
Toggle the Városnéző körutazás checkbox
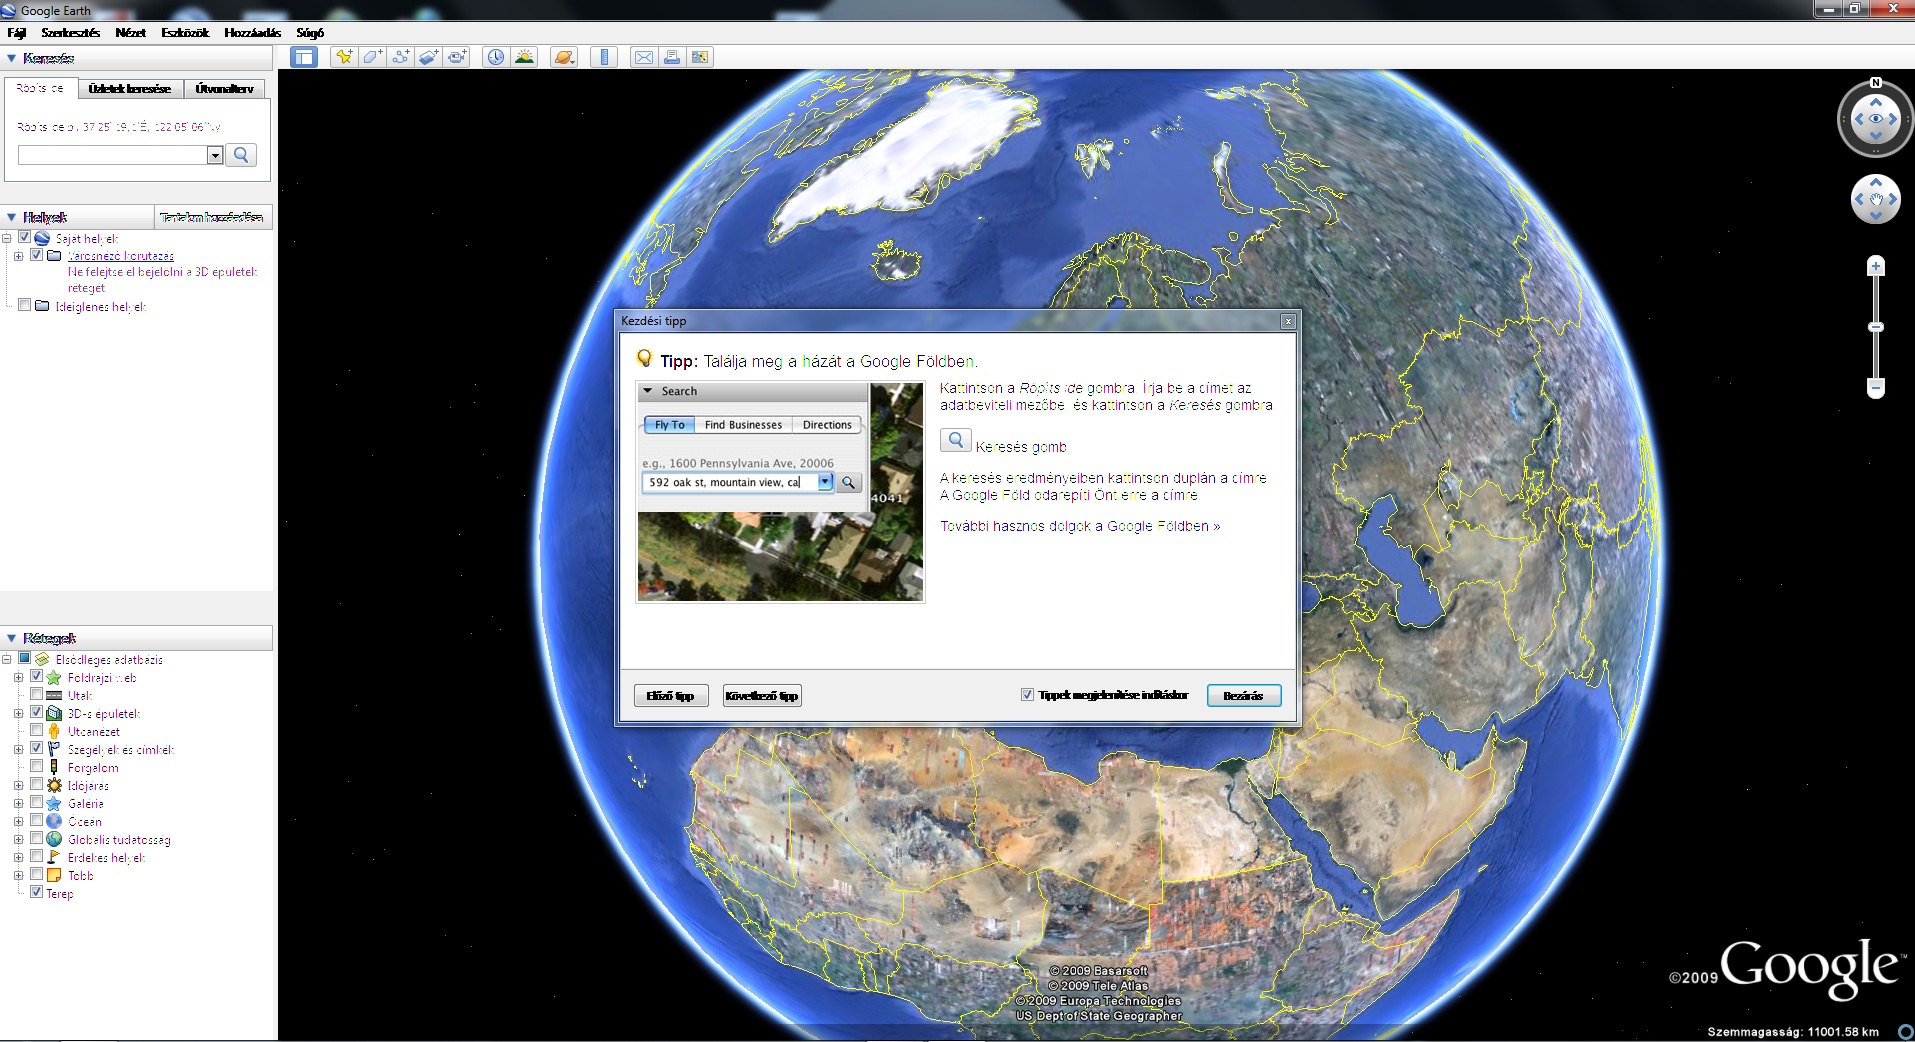(x=37, y=255)
